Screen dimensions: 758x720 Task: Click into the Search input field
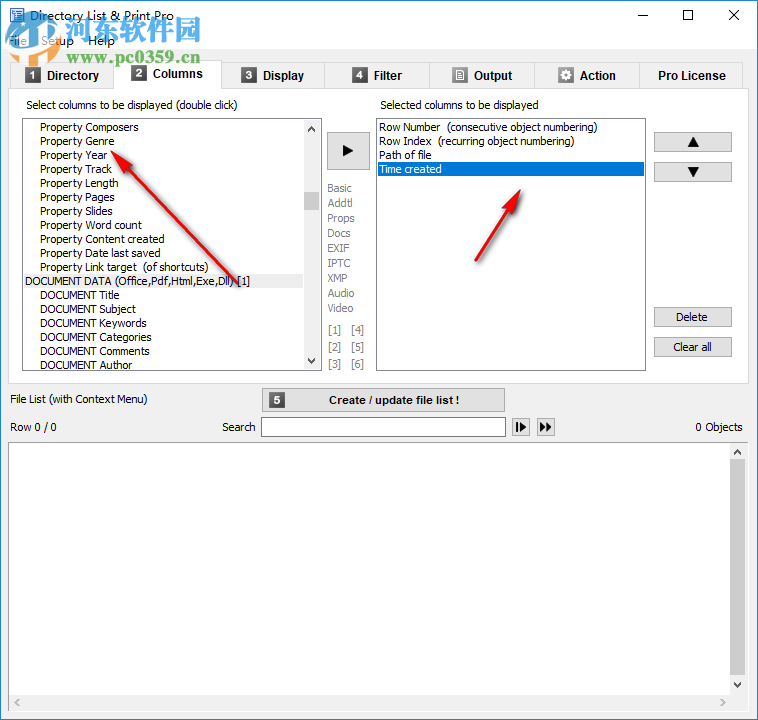pos(383,427)
